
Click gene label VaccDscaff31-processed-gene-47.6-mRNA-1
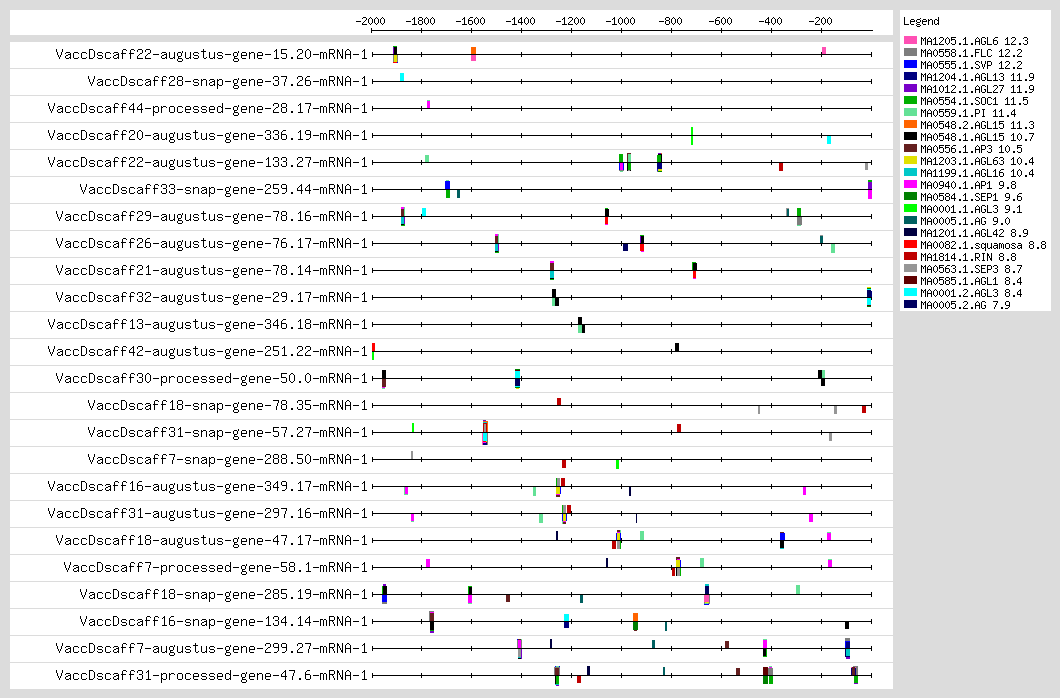point(211,675)
